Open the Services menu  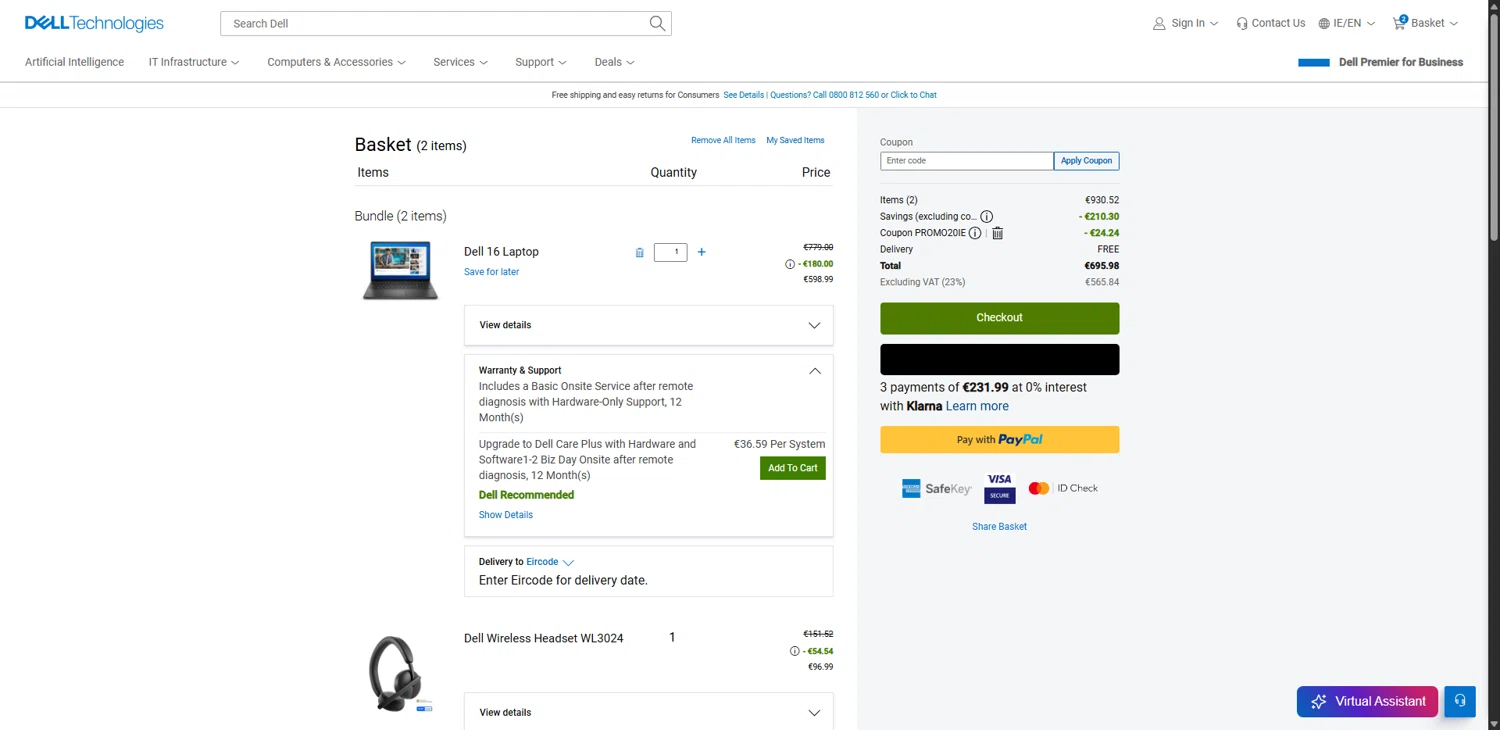(x=460, y=62)
